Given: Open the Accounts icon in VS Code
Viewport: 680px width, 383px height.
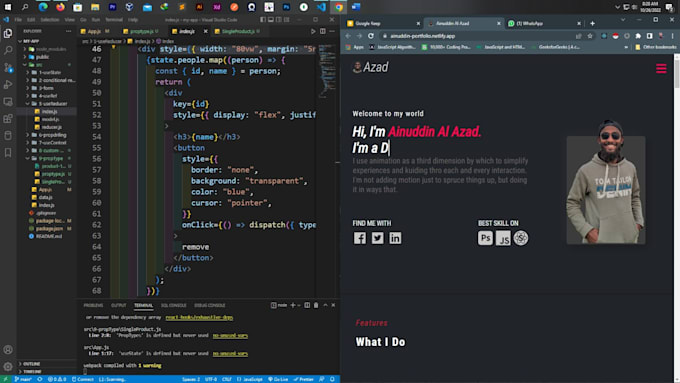Looking at the screenshot, I should (x=8, y=350).
